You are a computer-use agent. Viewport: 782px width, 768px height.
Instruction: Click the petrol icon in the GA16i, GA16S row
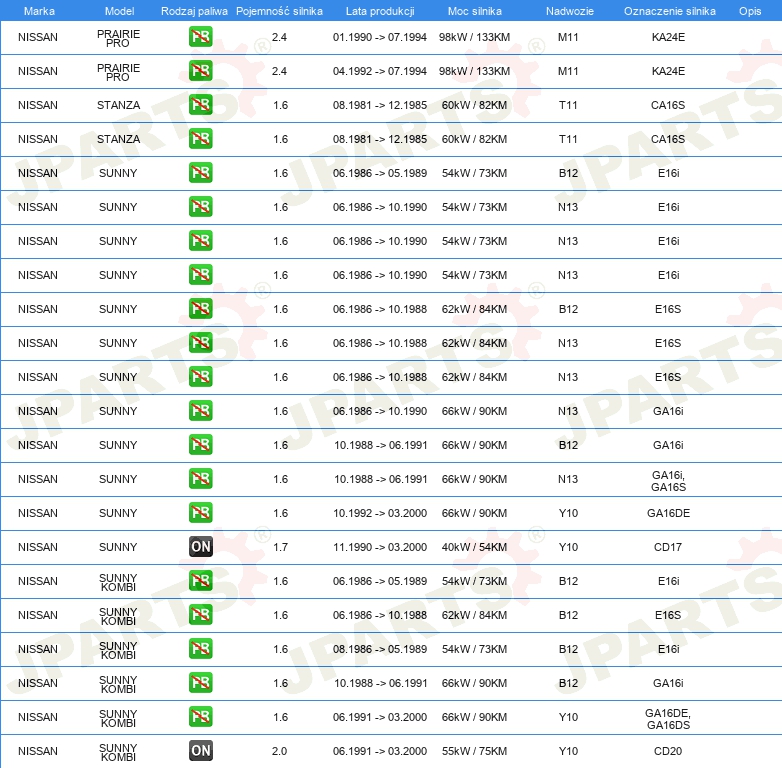click(200, 479)
